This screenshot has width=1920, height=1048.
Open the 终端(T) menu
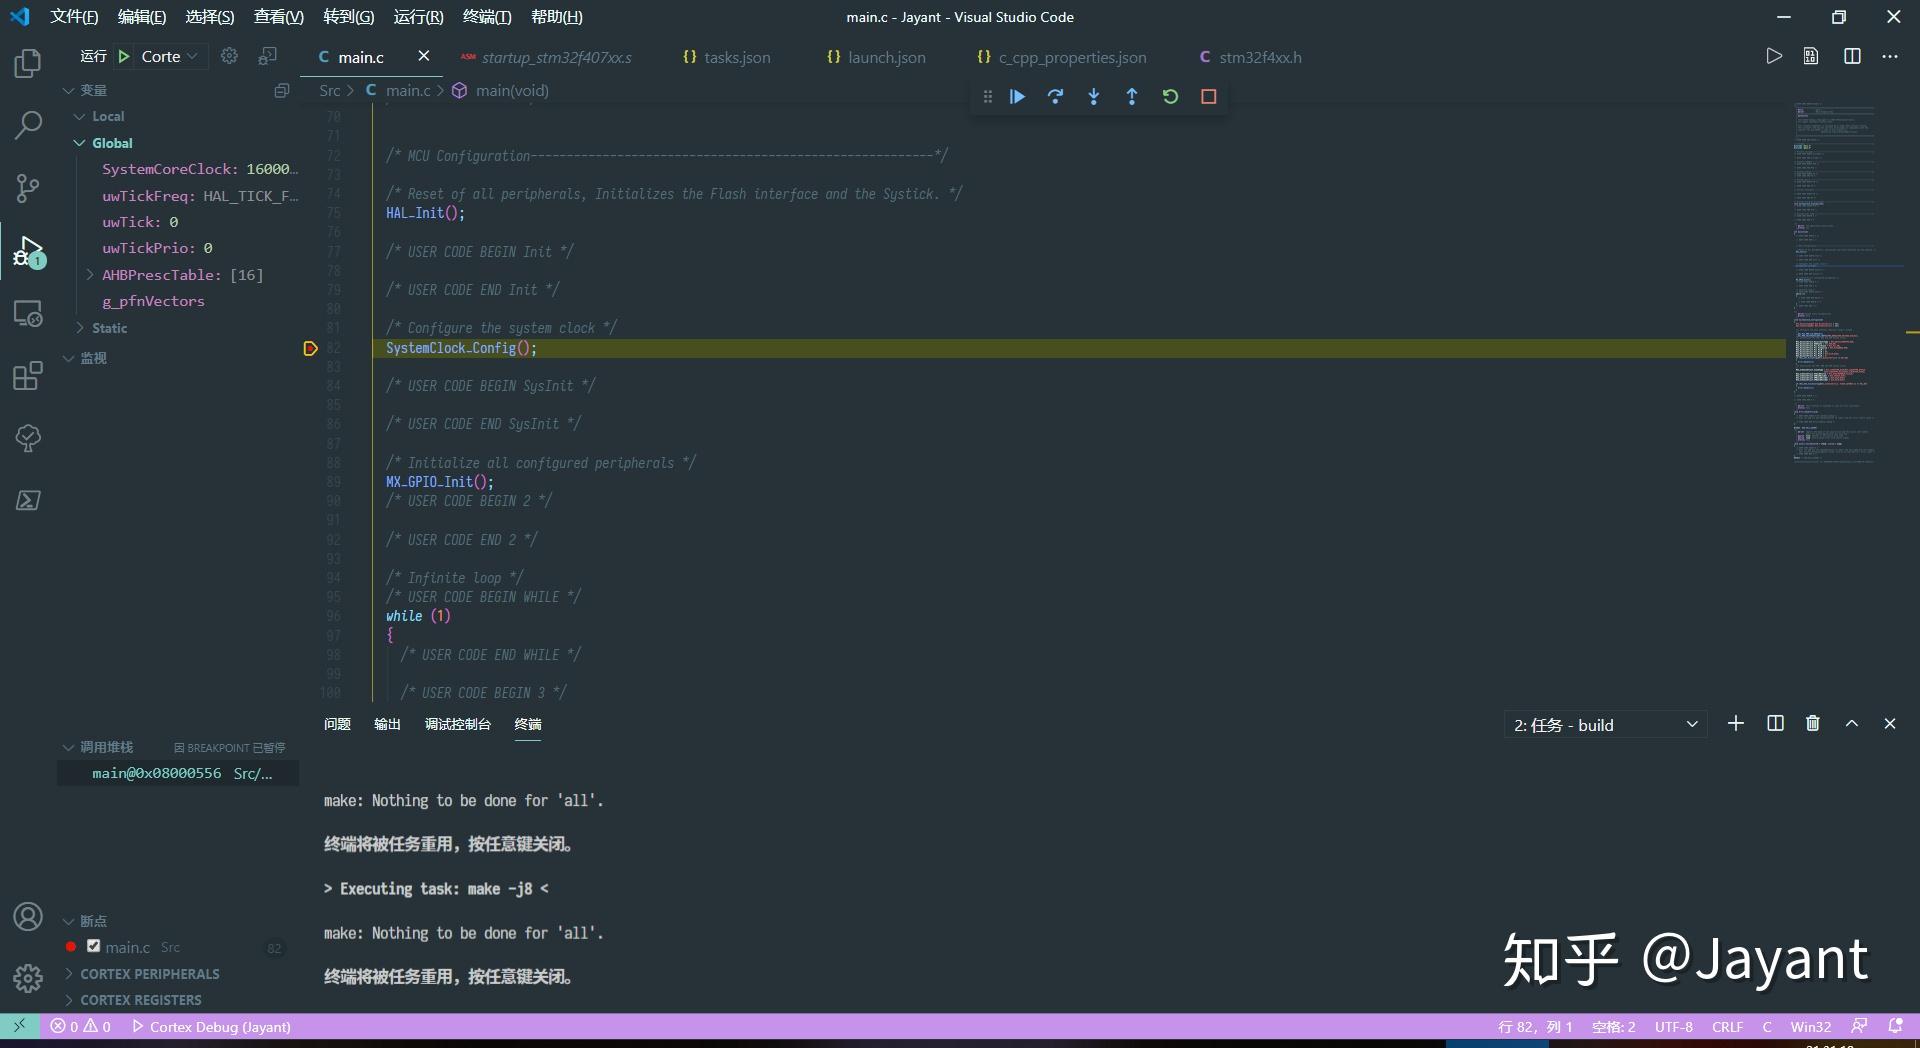click(x=487, y=17)
